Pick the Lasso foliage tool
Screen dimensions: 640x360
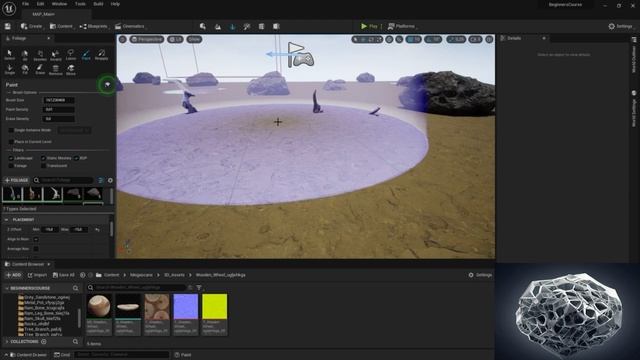tap(71, 55)
